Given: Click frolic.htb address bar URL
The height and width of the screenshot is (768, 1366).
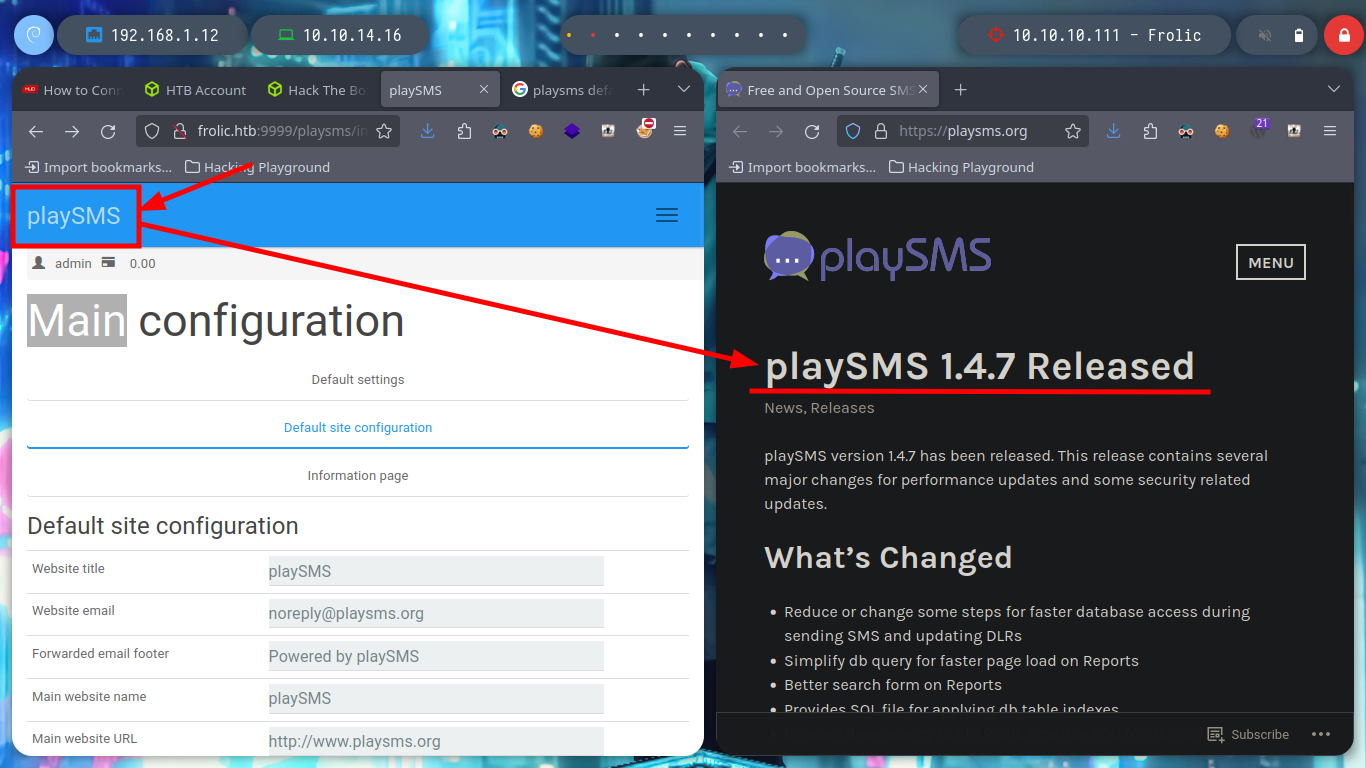Looking at the screenshot, I should (x=283, y=131).
